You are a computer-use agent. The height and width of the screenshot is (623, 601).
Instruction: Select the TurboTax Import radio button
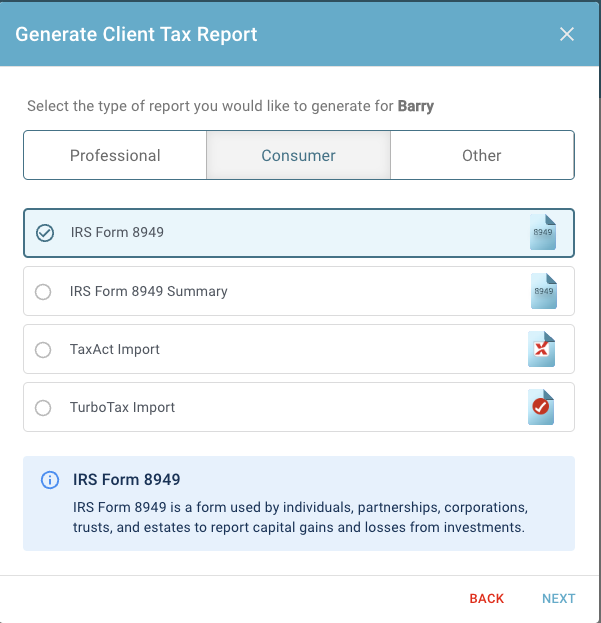(x=43, y=408)
